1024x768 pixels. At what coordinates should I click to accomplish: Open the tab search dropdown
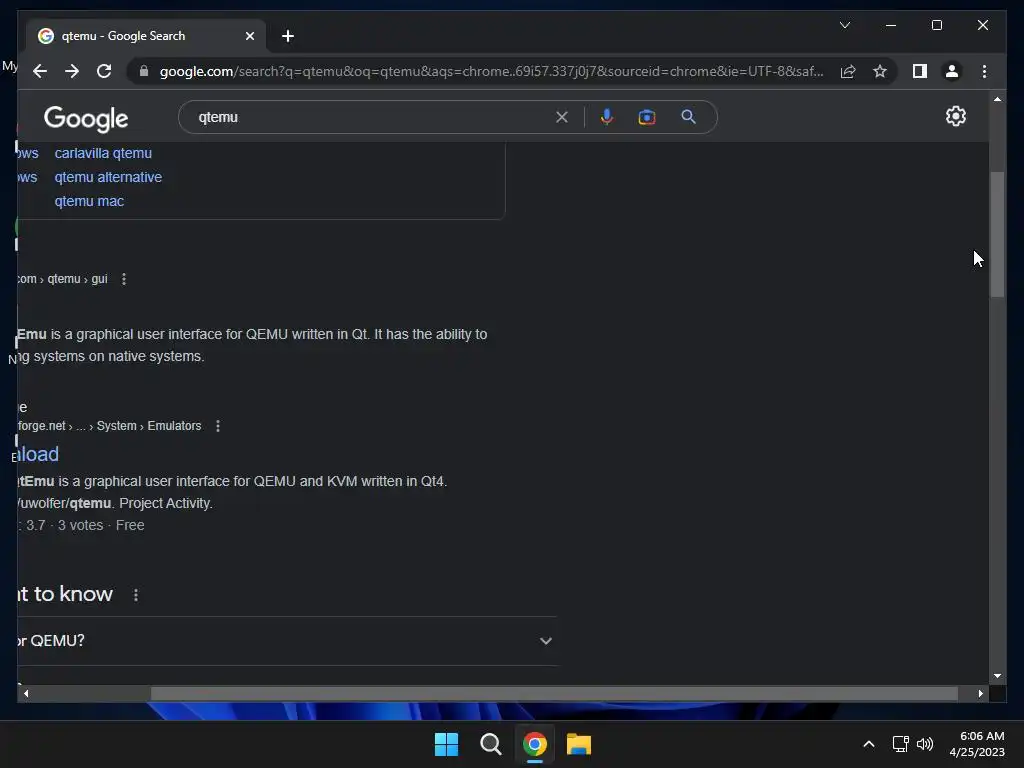click(844, 25)
